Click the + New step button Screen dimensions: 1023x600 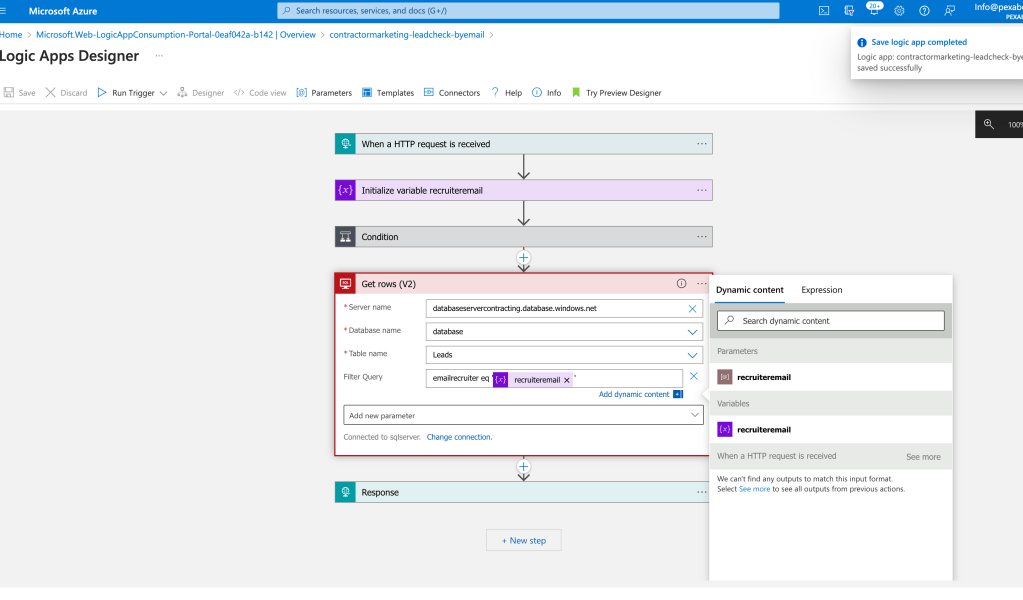523,541
